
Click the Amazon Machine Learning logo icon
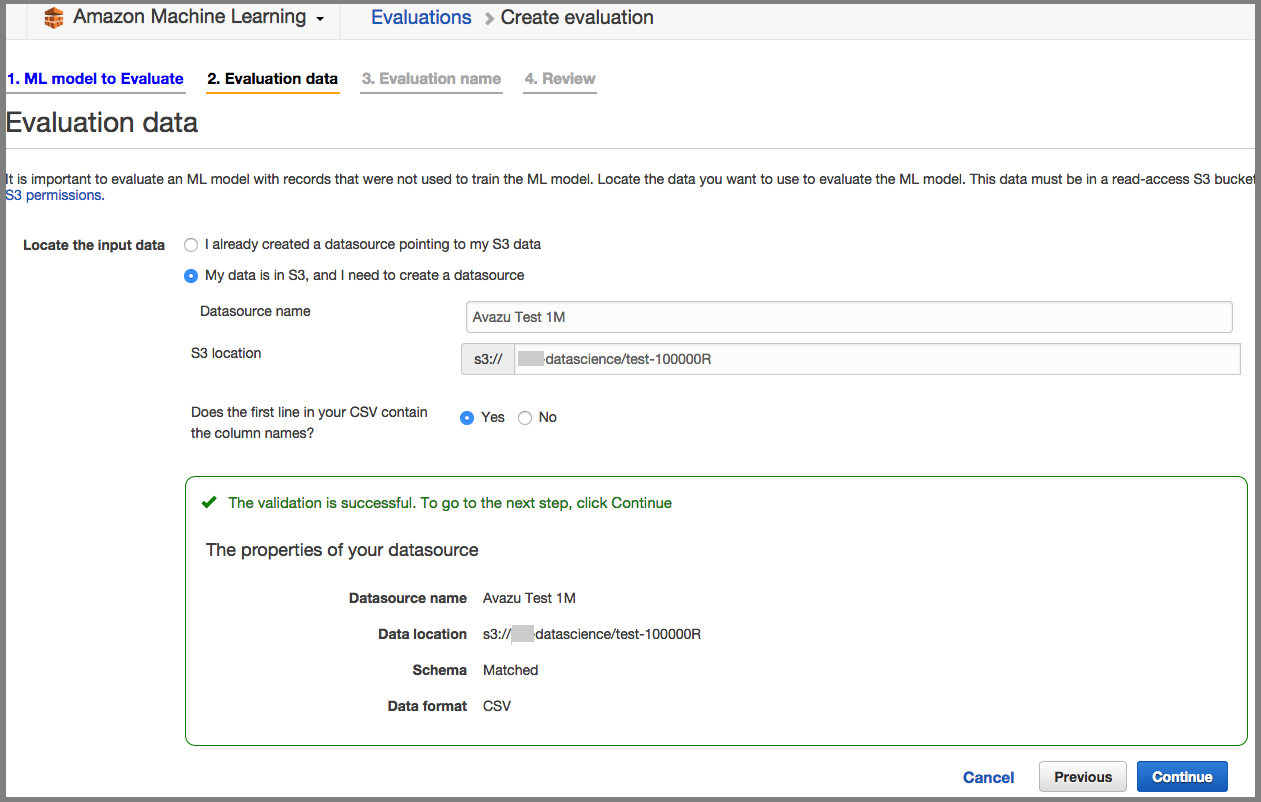54,18
